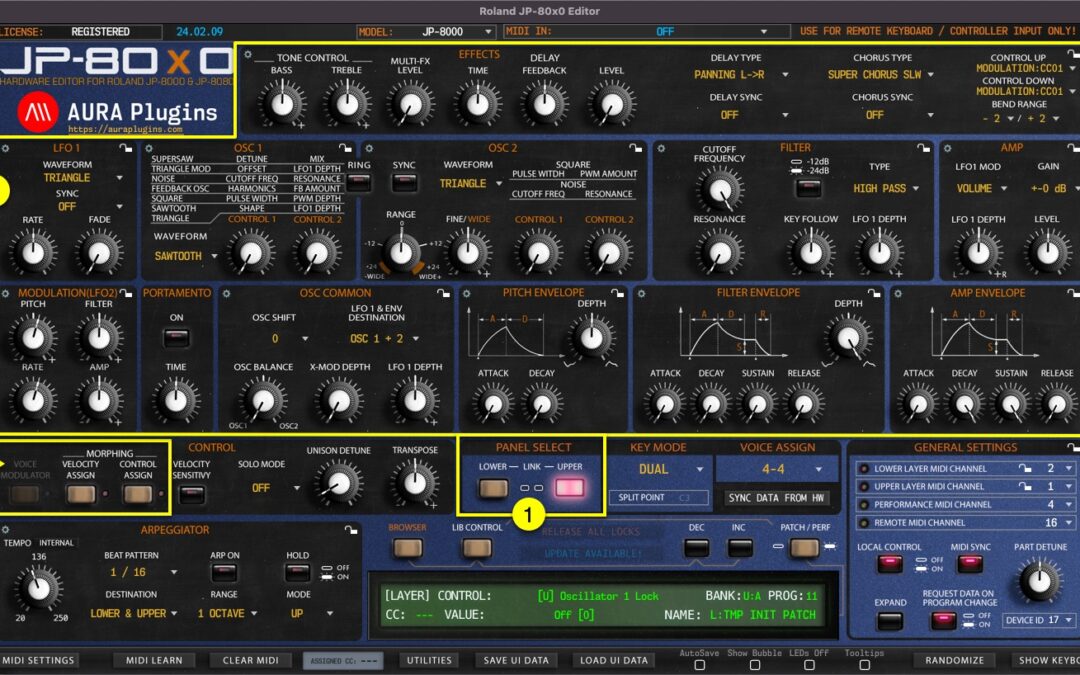Open the DELAY TYPE dropdown
1080x675 pixels.
(x=744, y=73)
